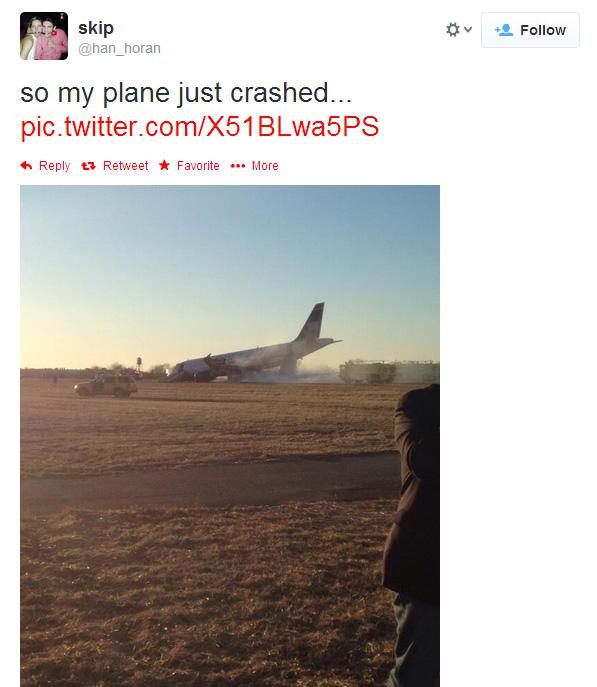Image resolution: width=597 pixels, height=687 pixels.
Task: Open the pic.twitter.com/X51BLwa5PS link
Action: [200, 127]
